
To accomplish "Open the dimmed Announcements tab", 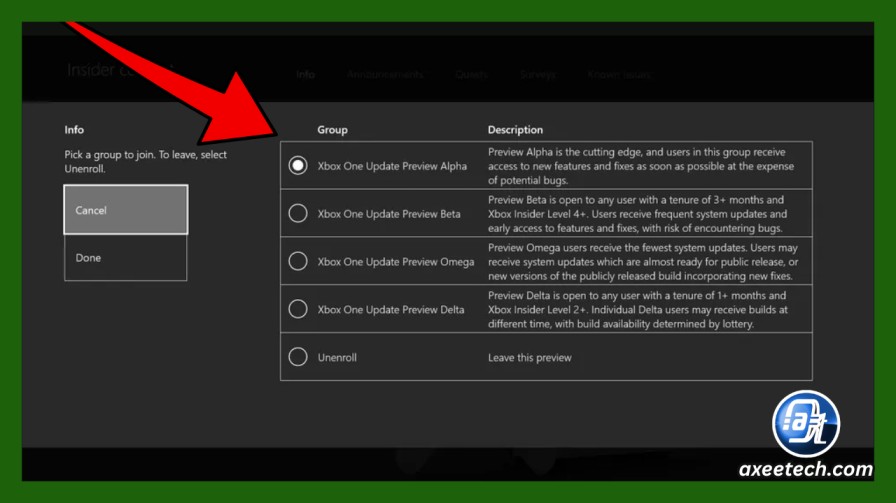I will tap(385, 74).
